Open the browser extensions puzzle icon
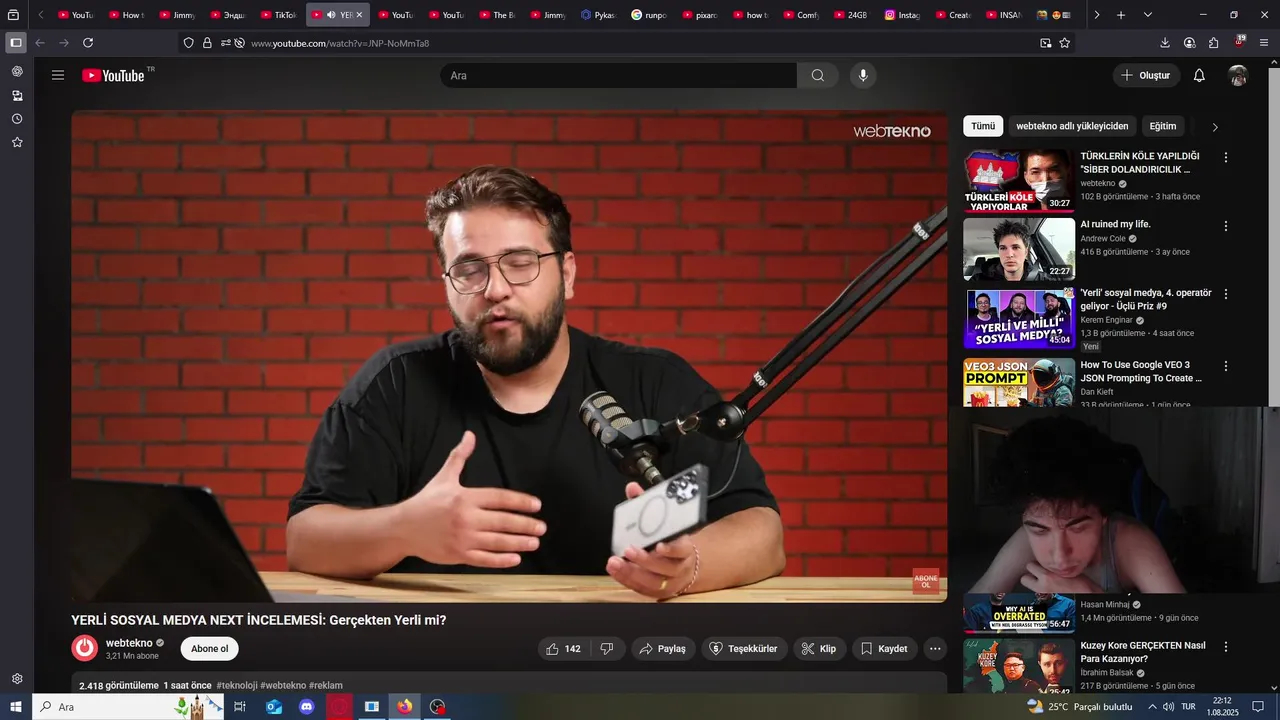Viewport: 1280px width, 720px height. coord(1214,43)
